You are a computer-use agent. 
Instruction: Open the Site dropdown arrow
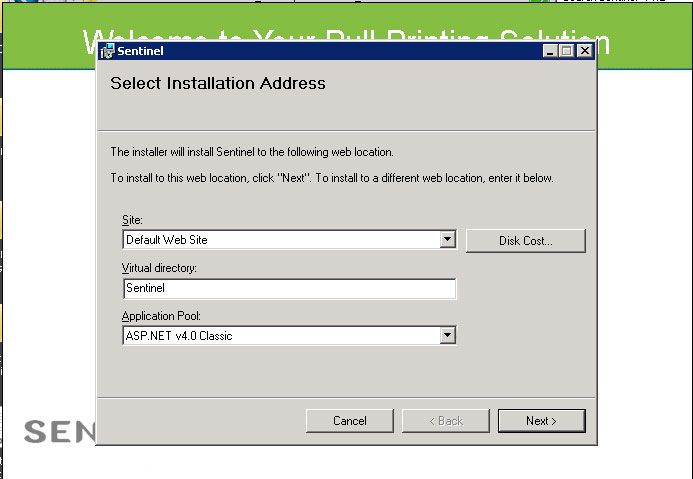448,240
